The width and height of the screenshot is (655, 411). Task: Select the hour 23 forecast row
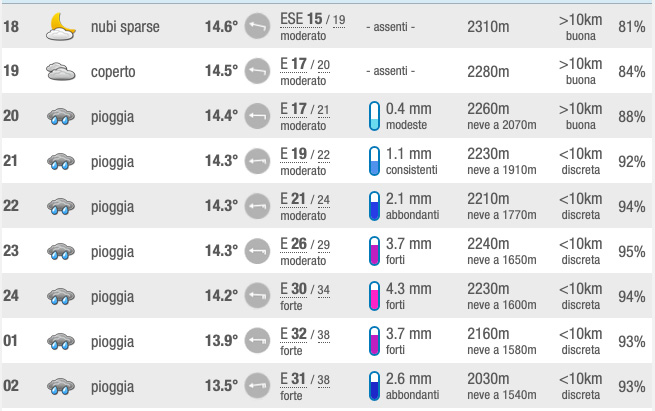pyautogui.click(x=327, y=251)
